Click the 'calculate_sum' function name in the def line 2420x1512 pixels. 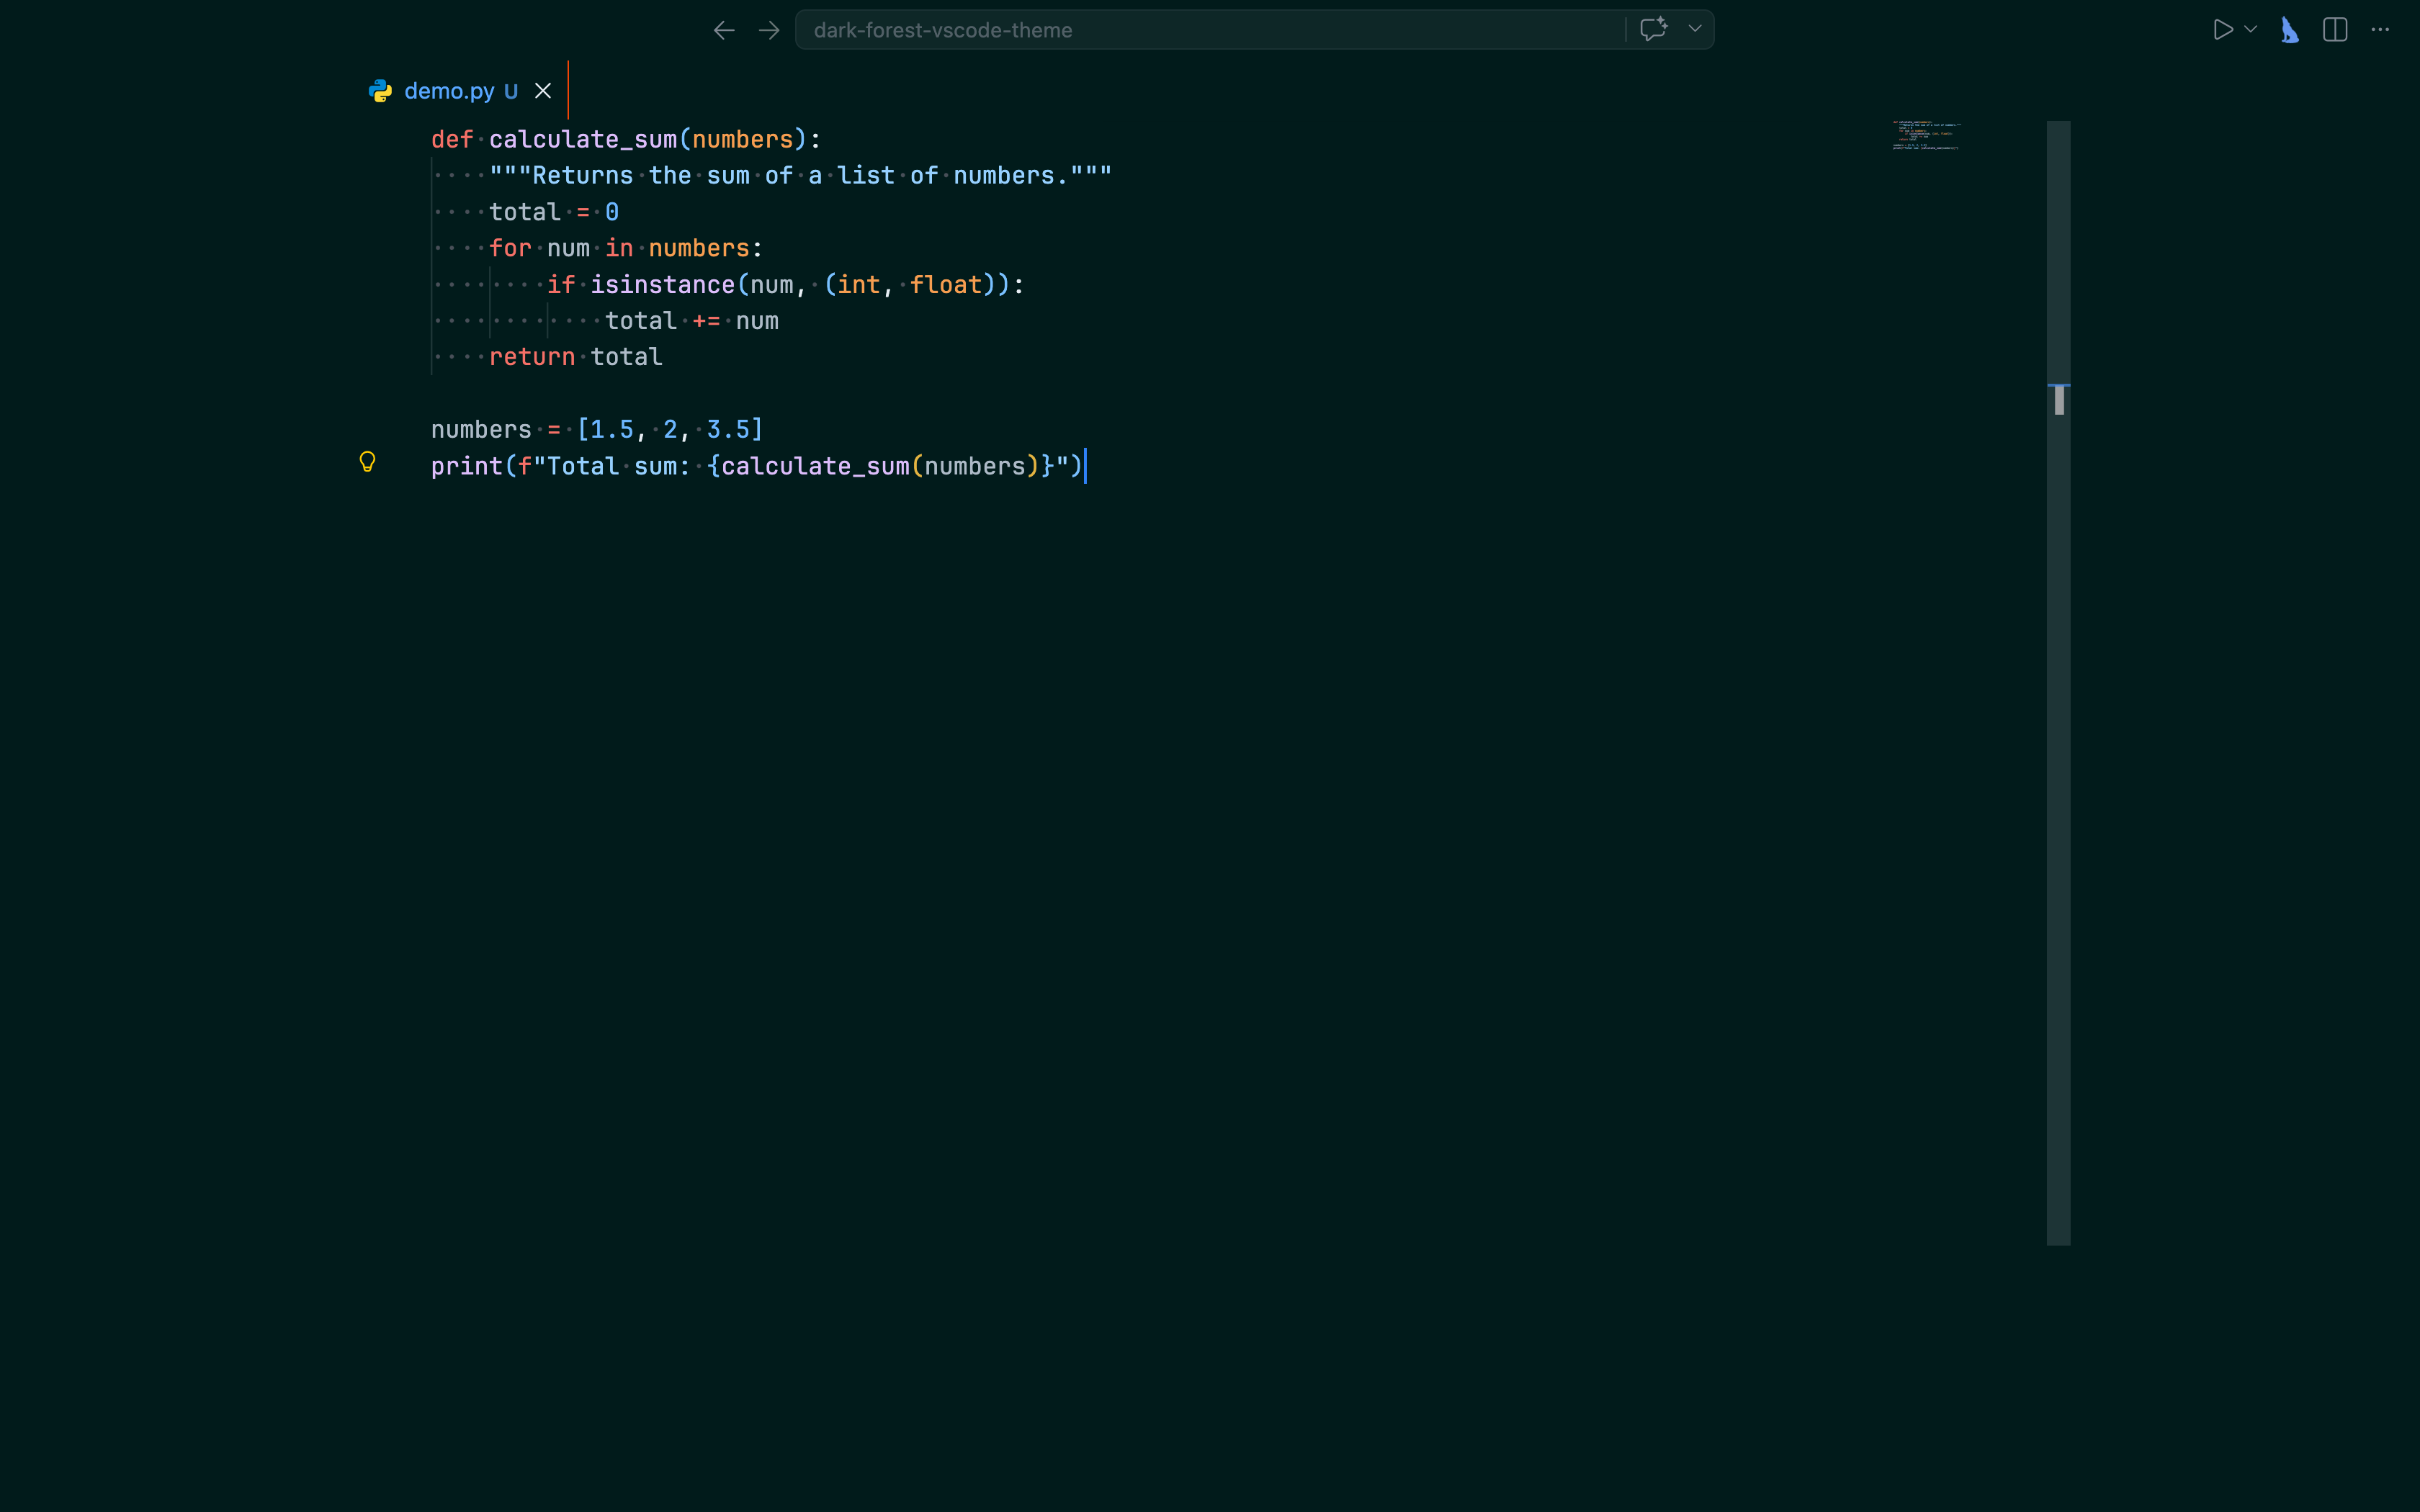583,139
